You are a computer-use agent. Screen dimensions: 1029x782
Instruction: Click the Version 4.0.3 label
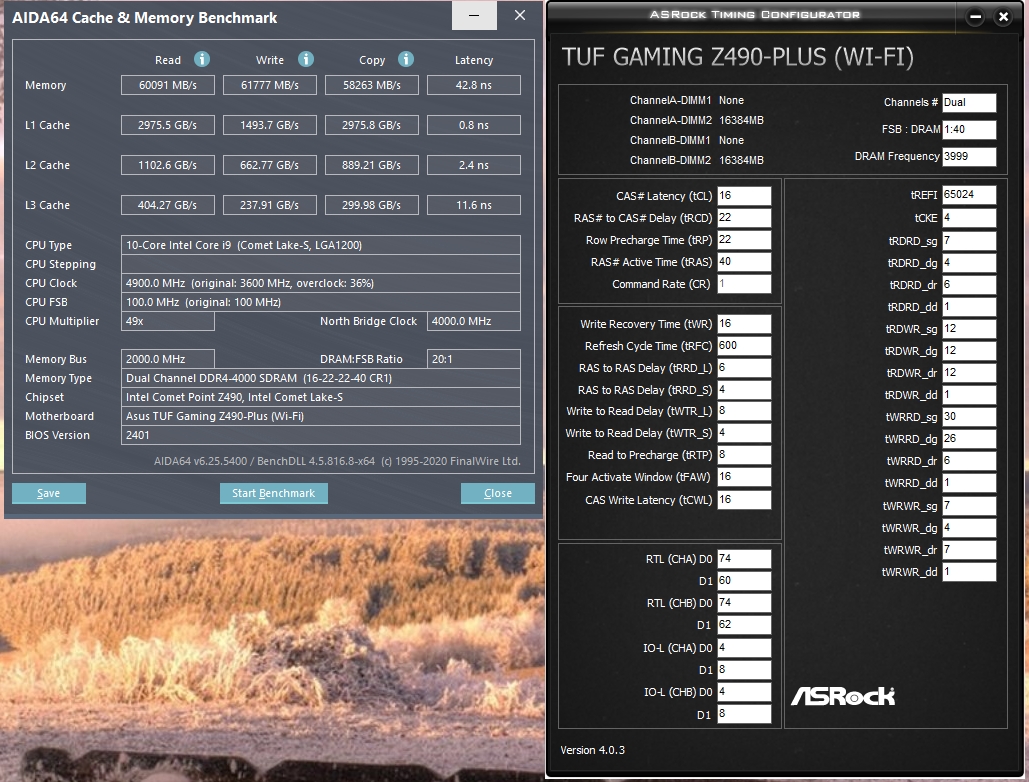click(x=593, y=750)
